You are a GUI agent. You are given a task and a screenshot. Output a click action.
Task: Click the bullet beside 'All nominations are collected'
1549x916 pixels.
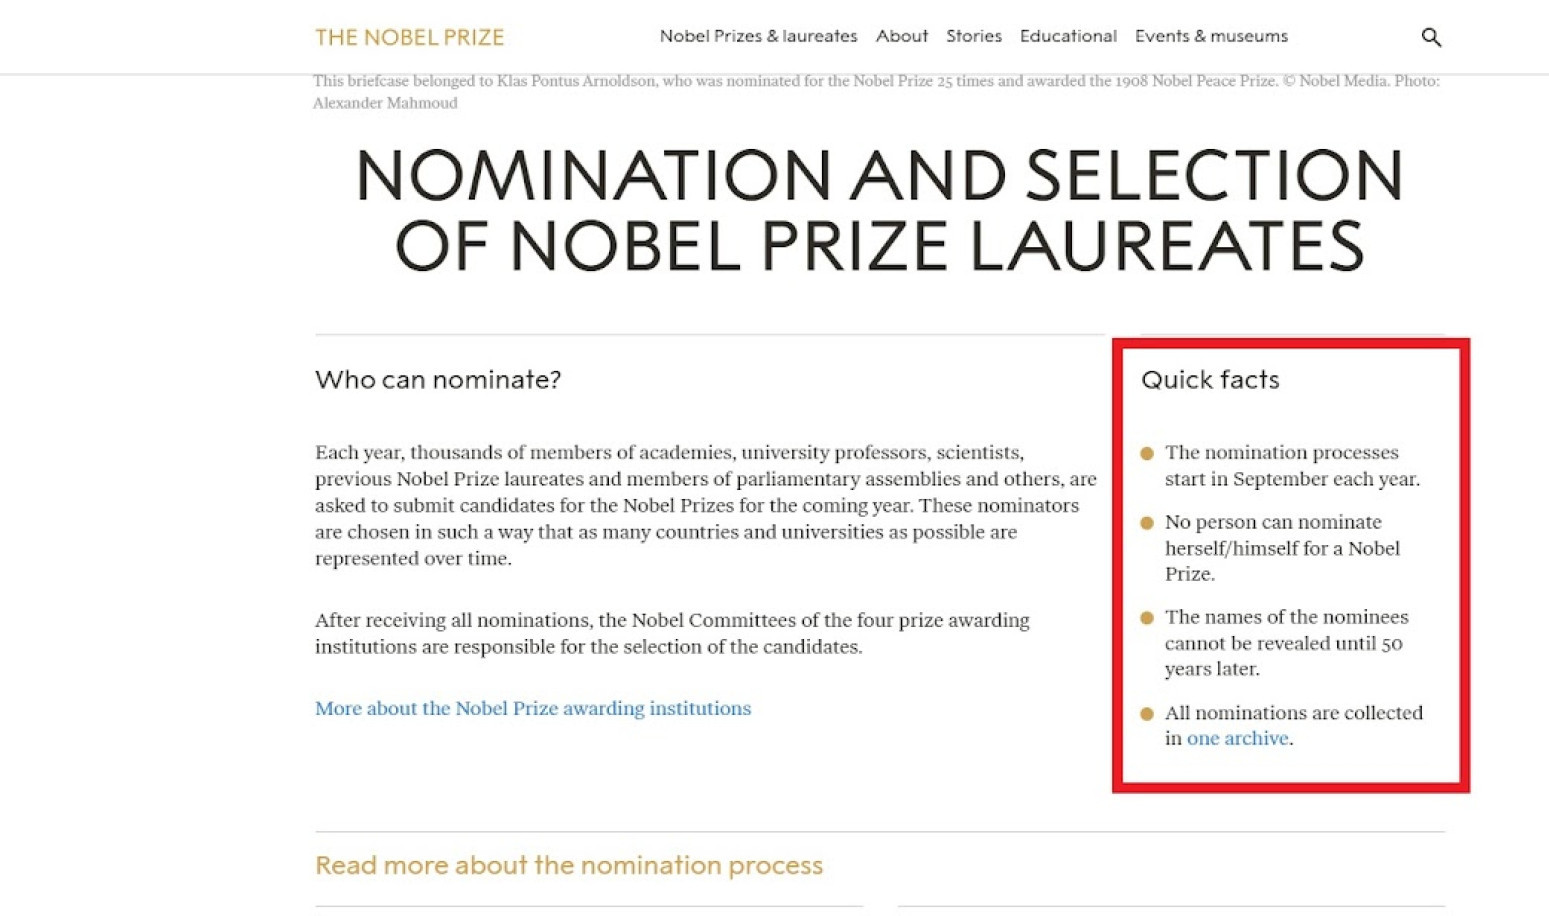point(1147,714)
